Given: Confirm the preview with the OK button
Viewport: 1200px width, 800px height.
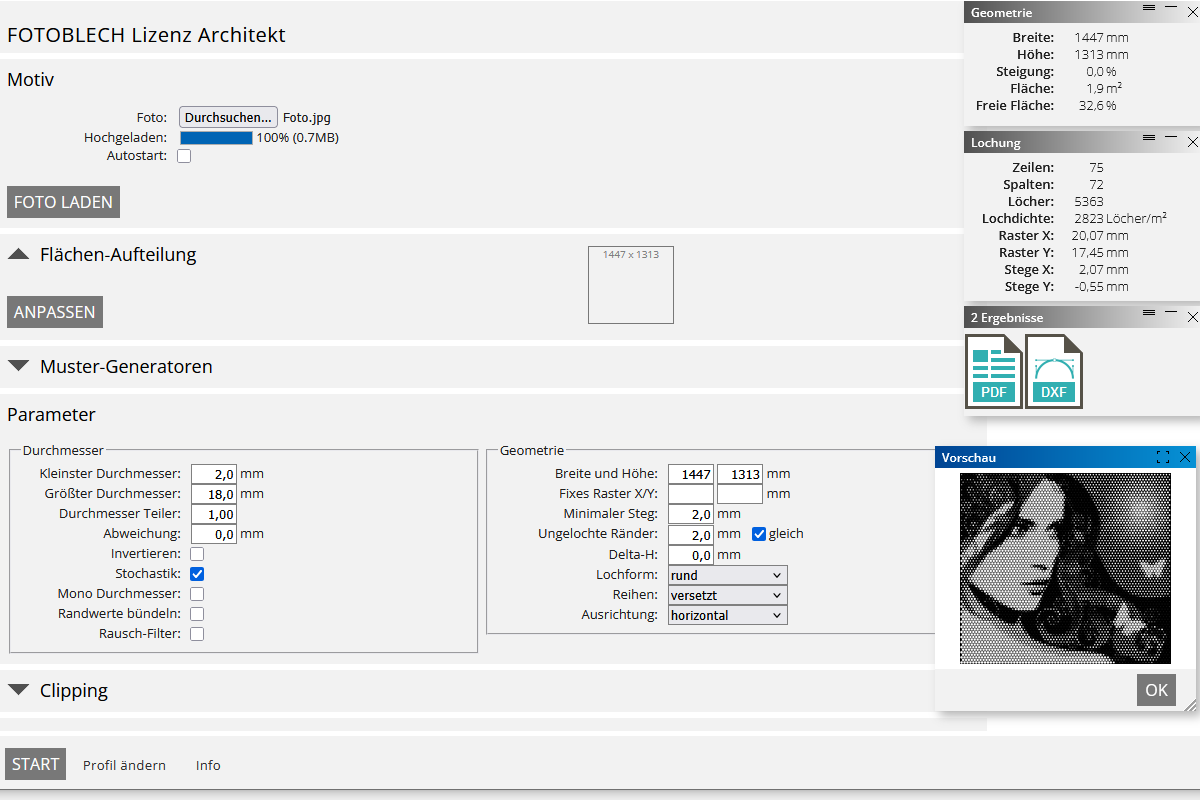Looking at the screenshot, I should point(1157,690).
